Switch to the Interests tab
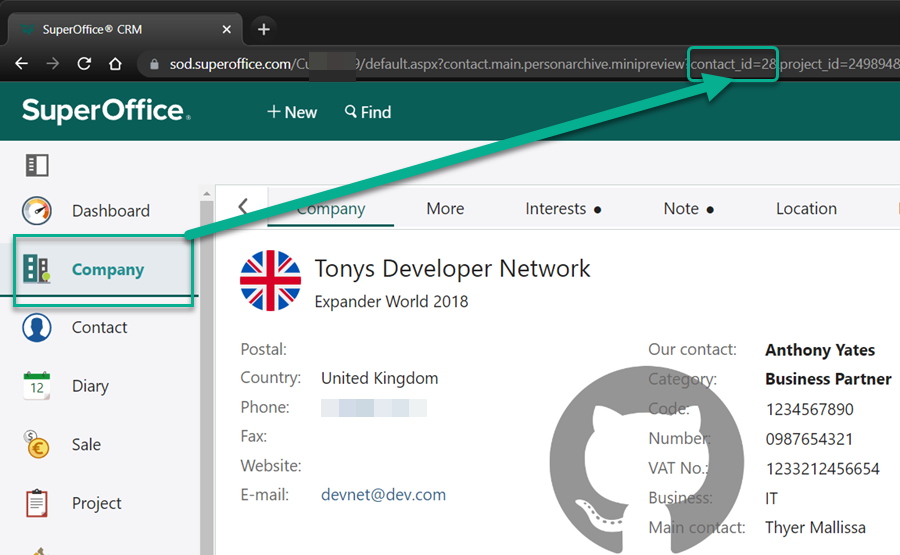Image resolution: width=900 pixels, height=555 pixels. [563, 209]
